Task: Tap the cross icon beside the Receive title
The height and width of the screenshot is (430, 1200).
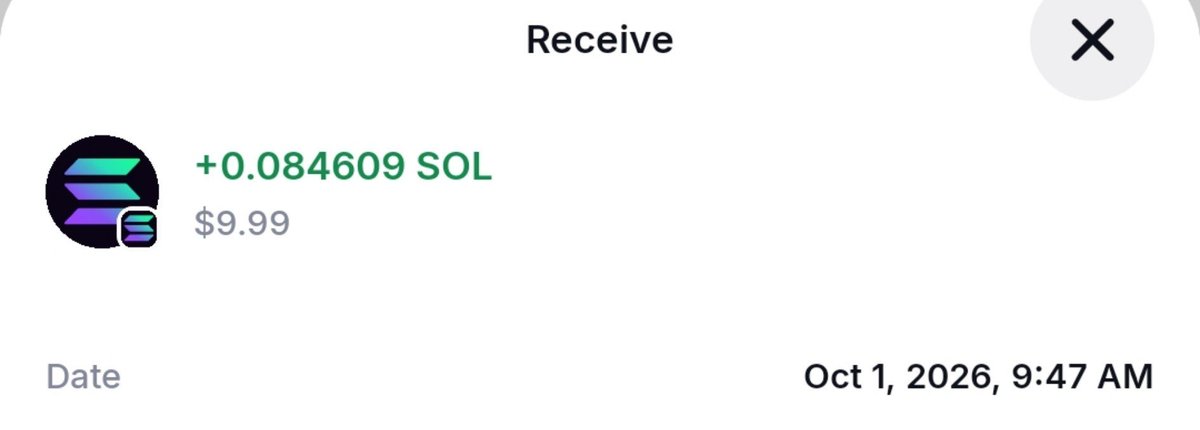Action: 1092,41
